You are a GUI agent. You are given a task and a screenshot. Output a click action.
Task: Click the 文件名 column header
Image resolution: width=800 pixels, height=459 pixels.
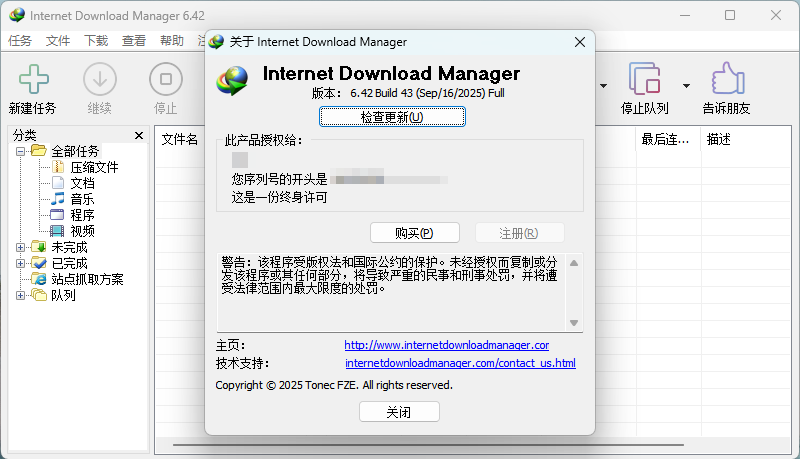[x=180, y=139]
